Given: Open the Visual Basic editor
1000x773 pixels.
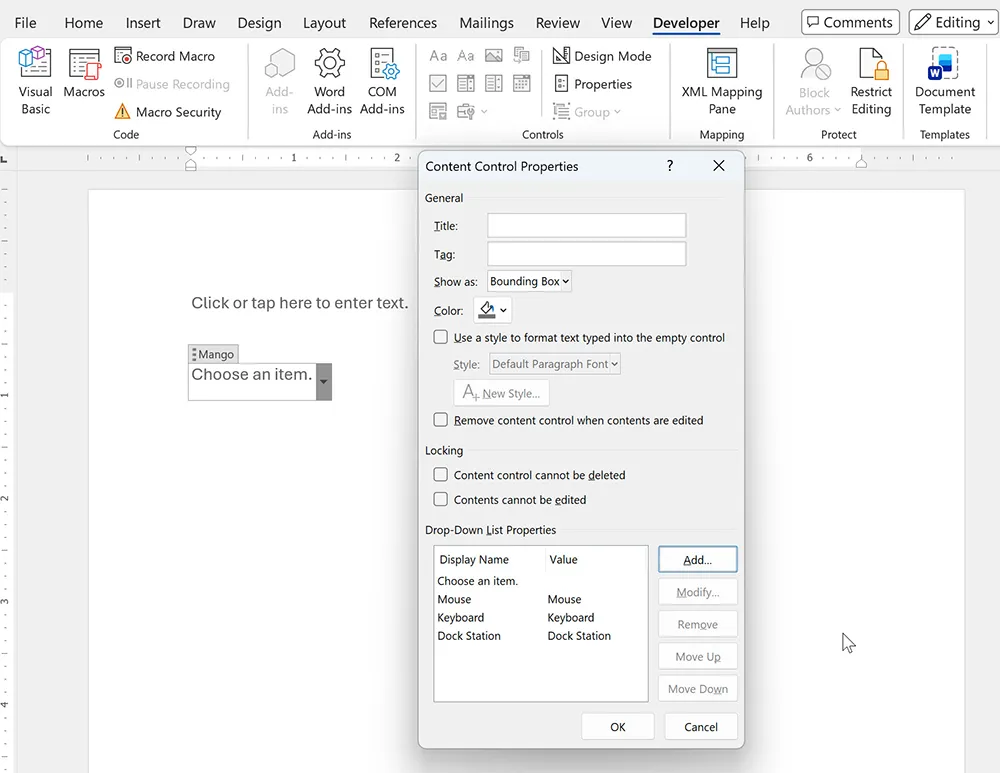Looking at the screenshot, I should [x=34, y=80].
